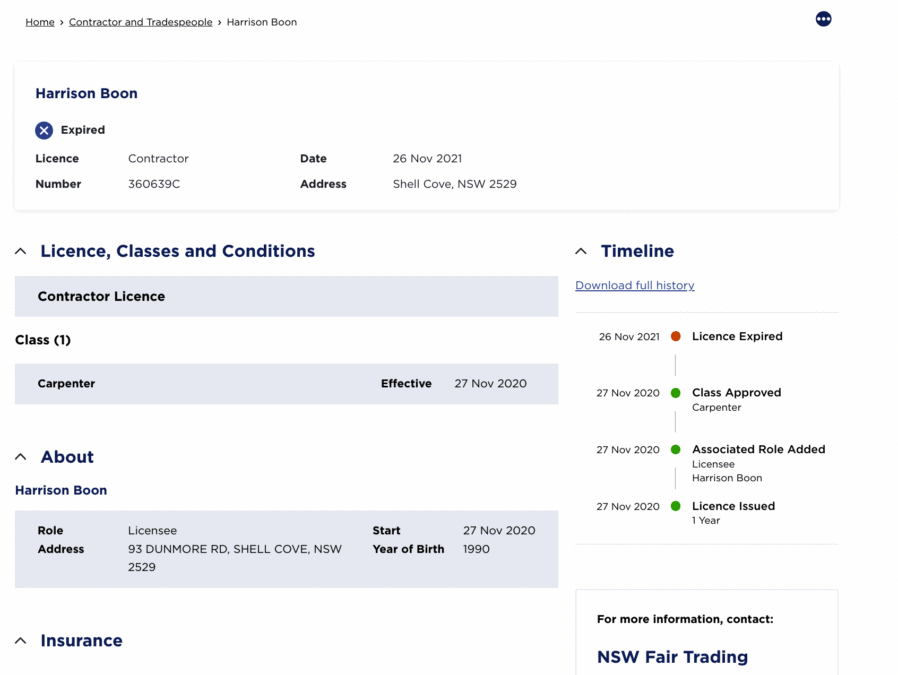Click the Harrison Boon breadcrumb item
The width and height of the screenshot is (898, 675).
[x=262, y=22]
